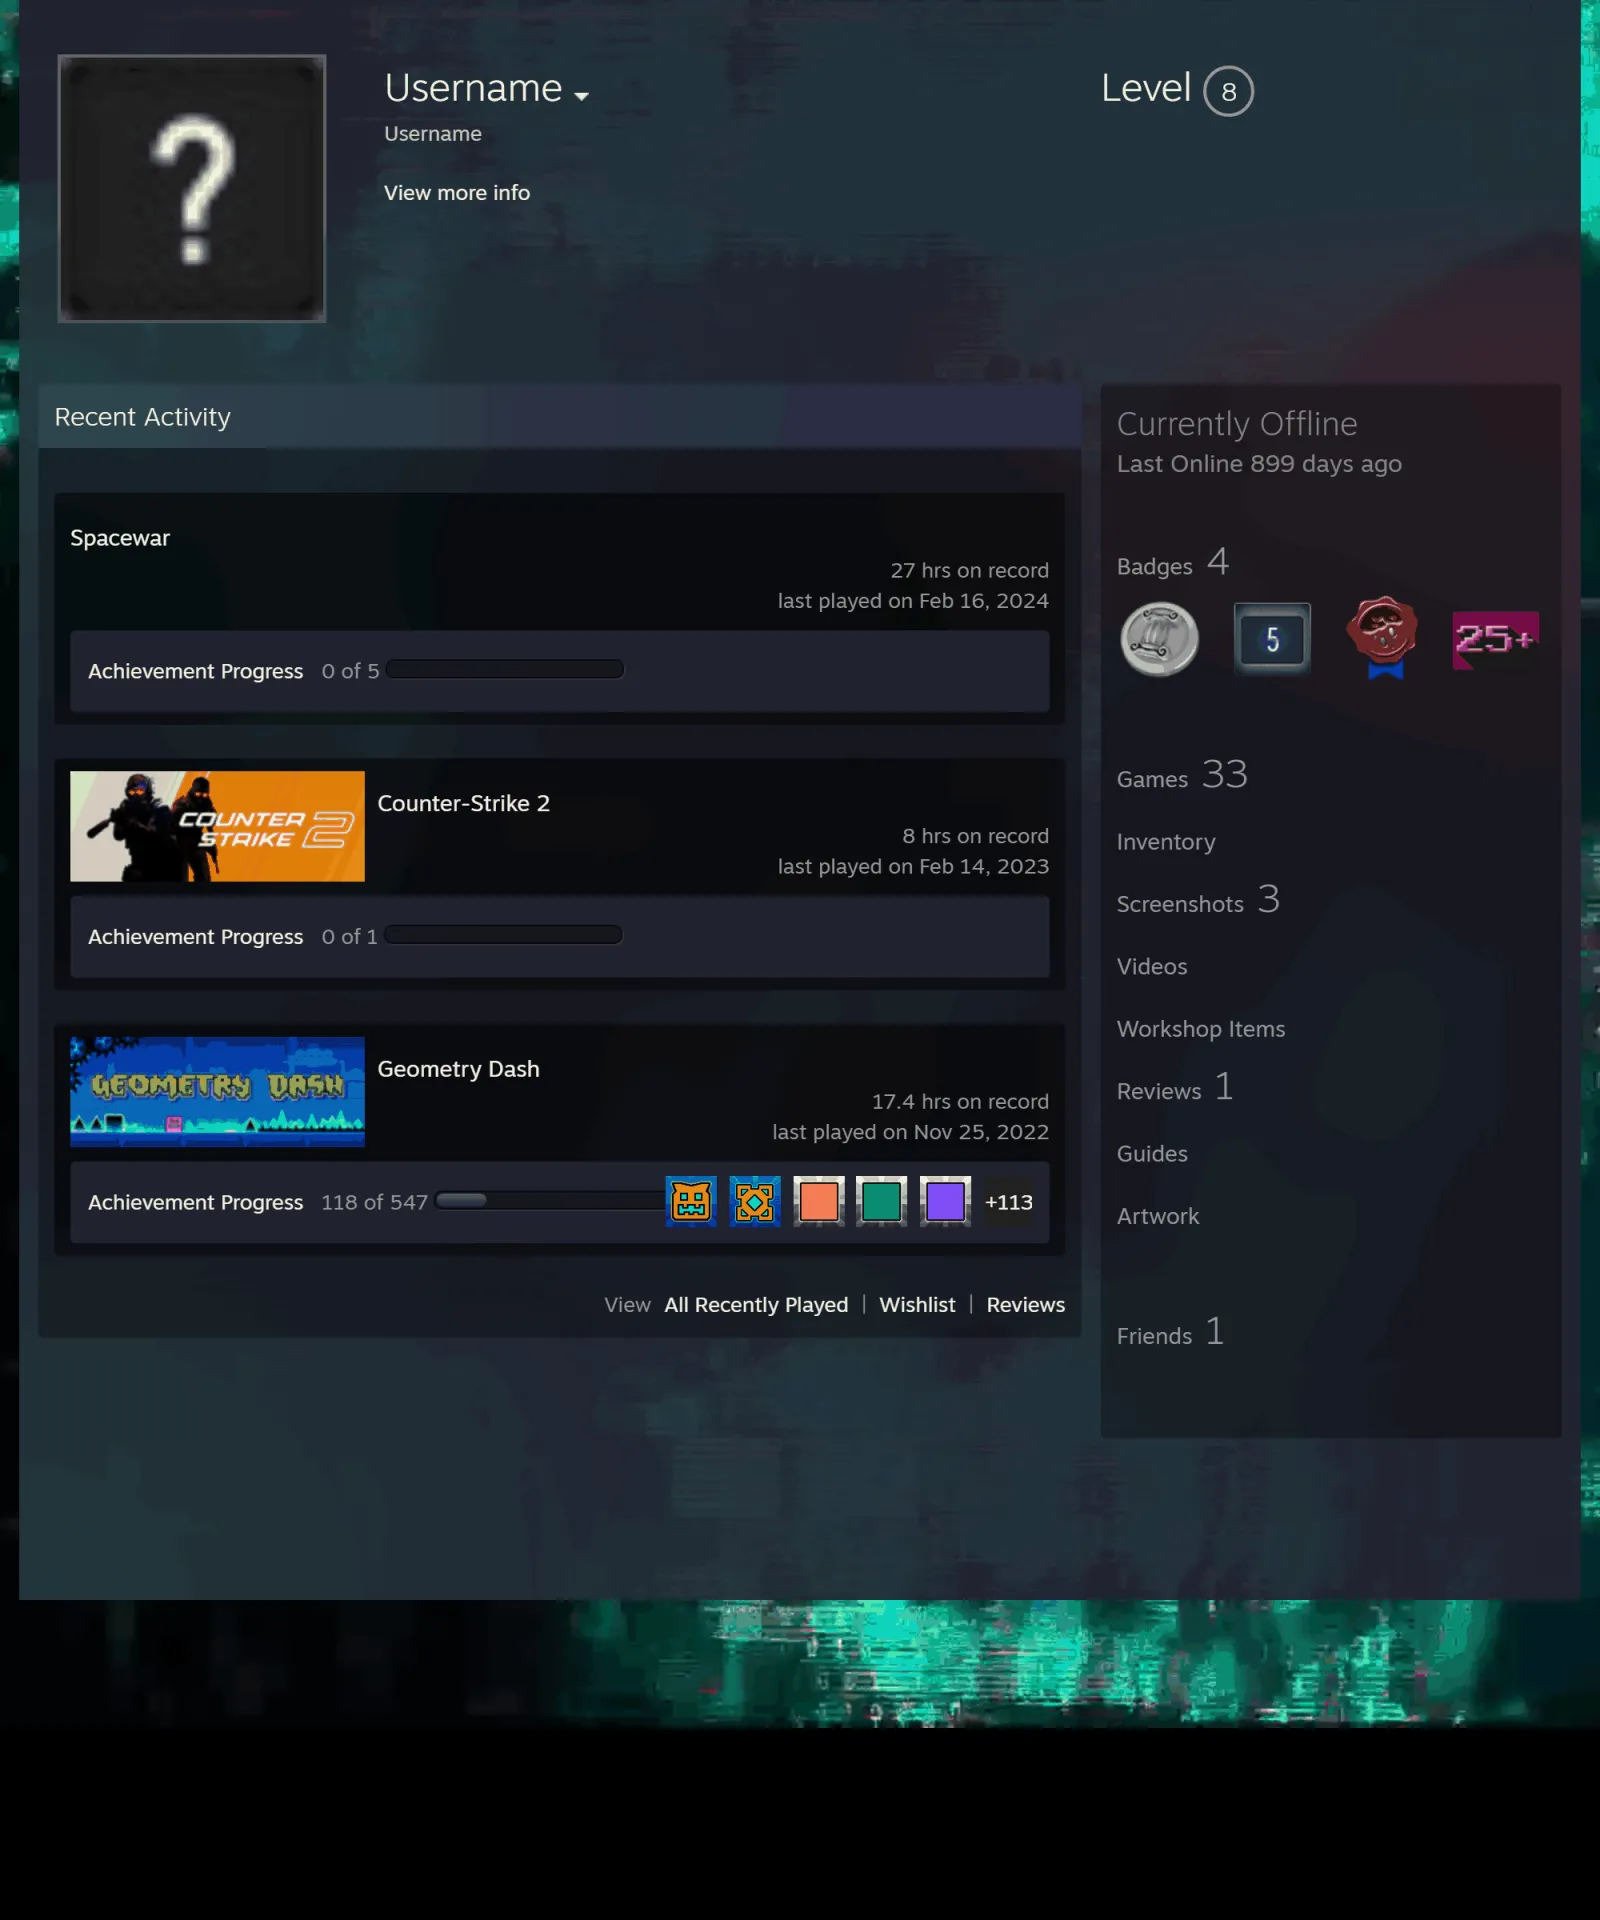Open the blue number 5 badge icon
Image resolution: width=1600 pixels, height=1920 pixels.
[x=1271, y=639]
